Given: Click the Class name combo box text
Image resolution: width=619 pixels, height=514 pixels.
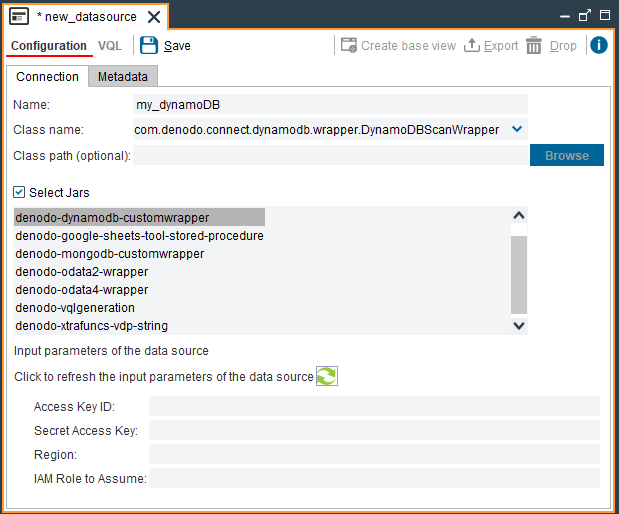Looking at the screenshot, I should coord(317,129).
